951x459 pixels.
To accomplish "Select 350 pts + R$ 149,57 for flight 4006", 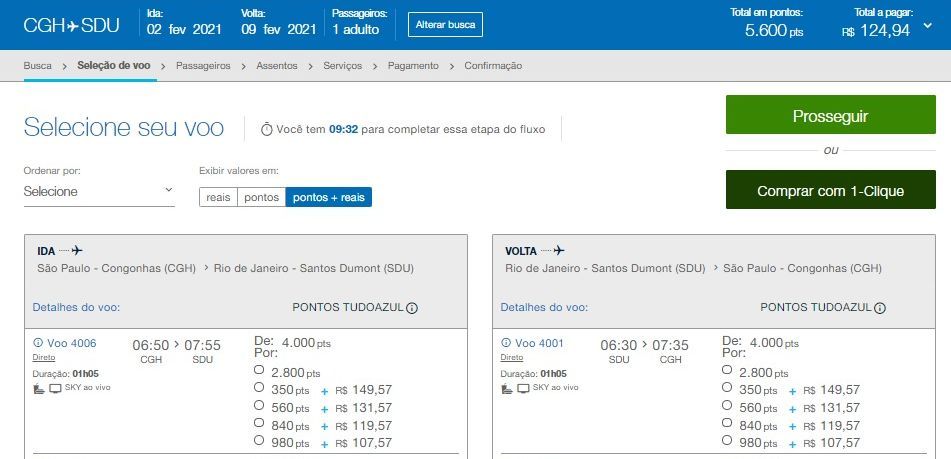I will (x=259, y=387).
